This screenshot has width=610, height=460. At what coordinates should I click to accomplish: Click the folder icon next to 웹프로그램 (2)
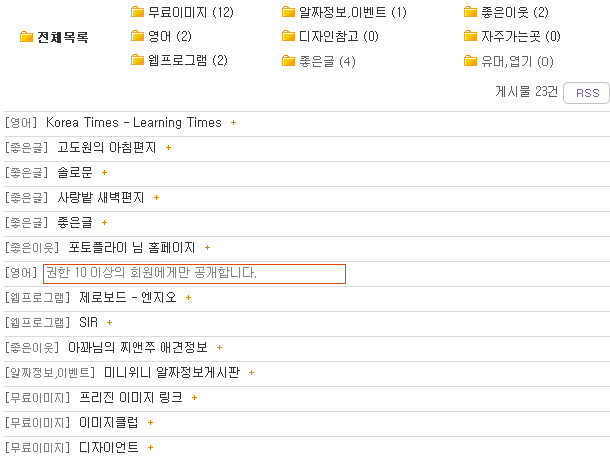138,60
